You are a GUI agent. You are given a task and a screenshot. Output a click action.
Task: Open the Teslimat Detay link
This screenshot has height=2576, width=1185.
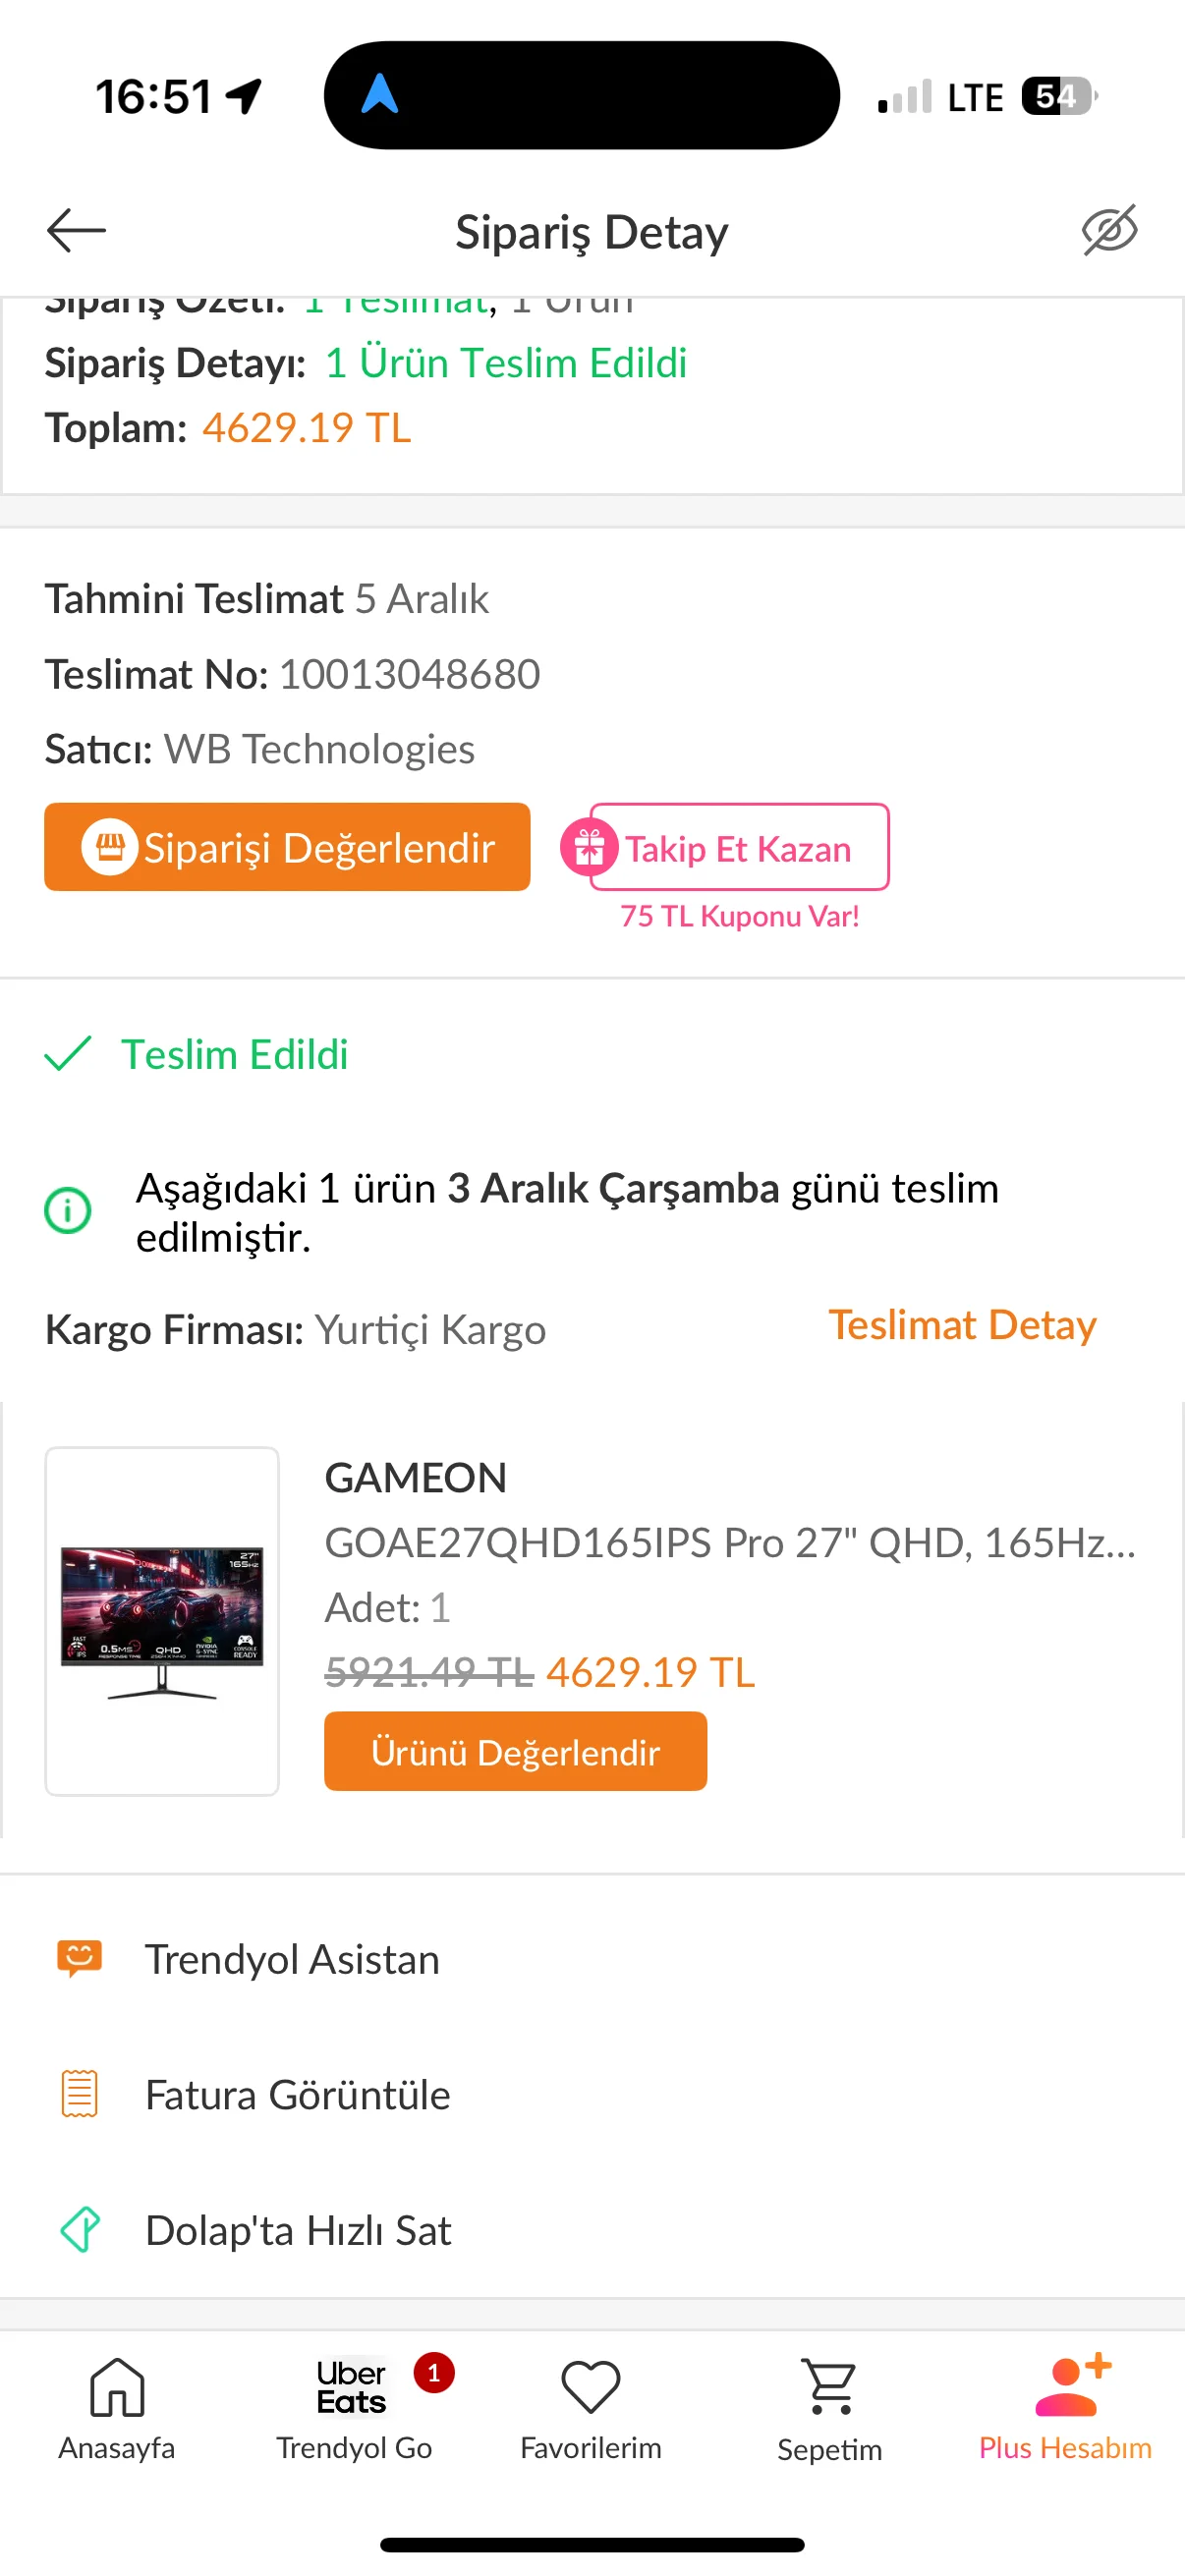tap(962, 1325)
